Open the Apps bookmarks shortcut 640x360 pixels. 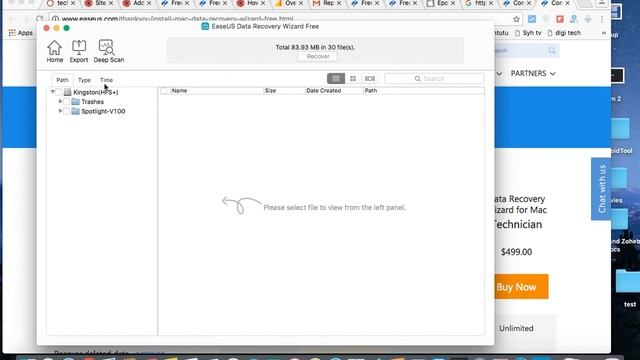click(x=20, y=33)
